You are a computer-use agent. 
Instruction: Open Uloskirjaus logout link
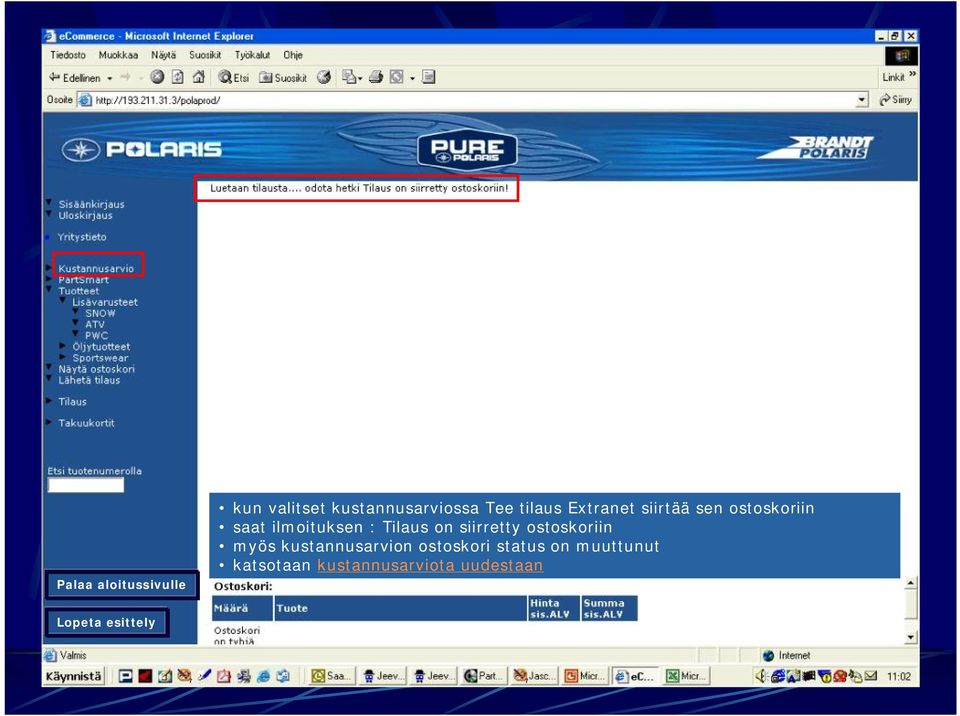point(85,216)
